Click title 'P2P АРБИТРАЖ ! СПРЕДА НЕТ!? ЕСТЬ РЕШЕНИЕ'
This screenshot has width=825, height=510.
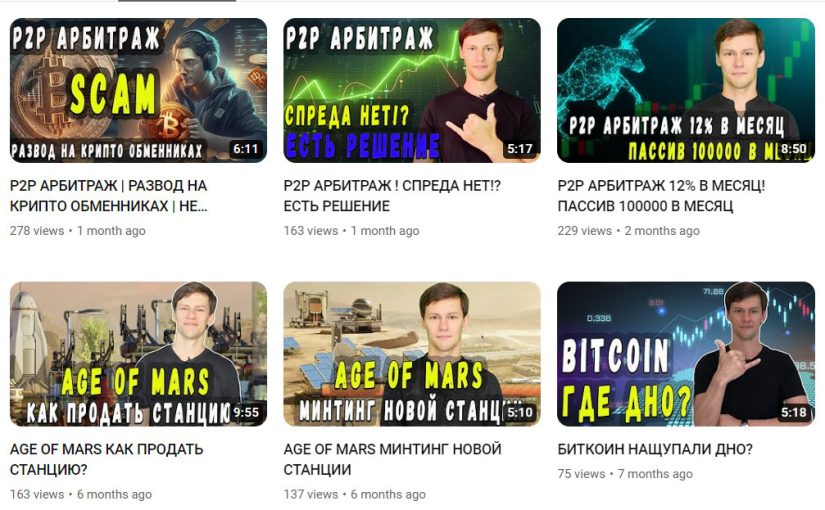coord(392,196)
